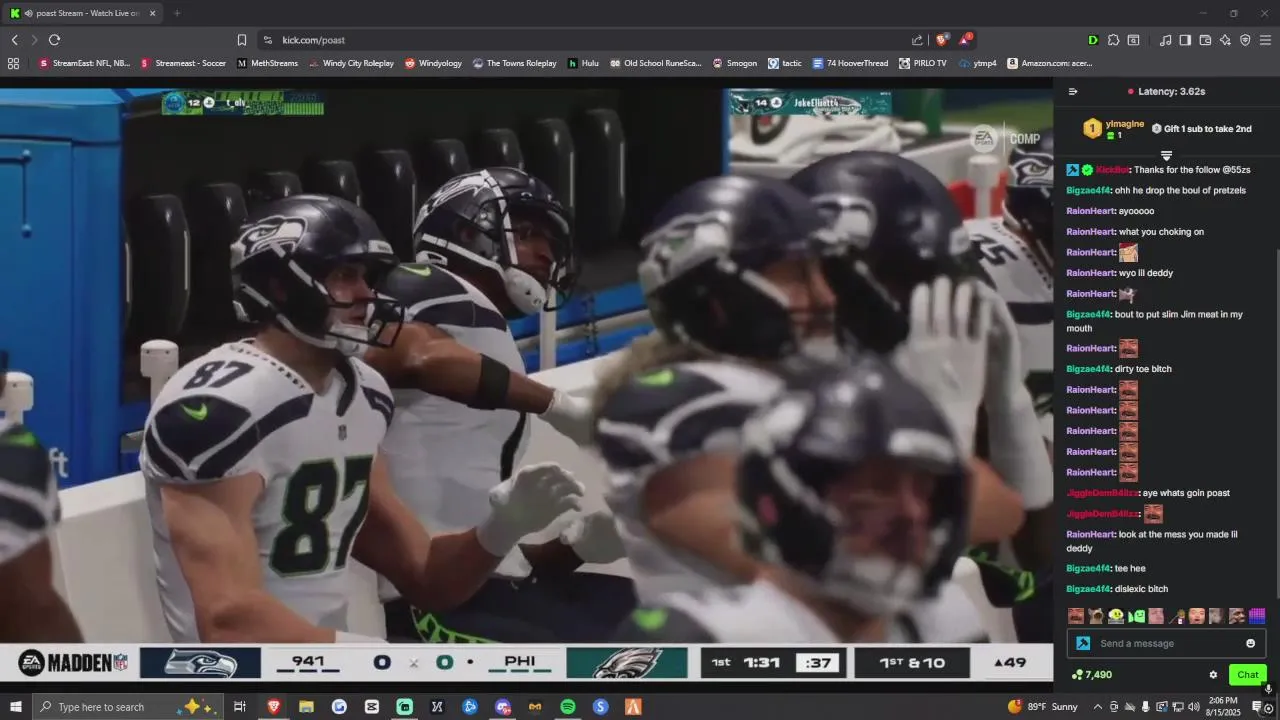
Task: Click the blue gavel chat identity badge
Action: pos(1082,643)
